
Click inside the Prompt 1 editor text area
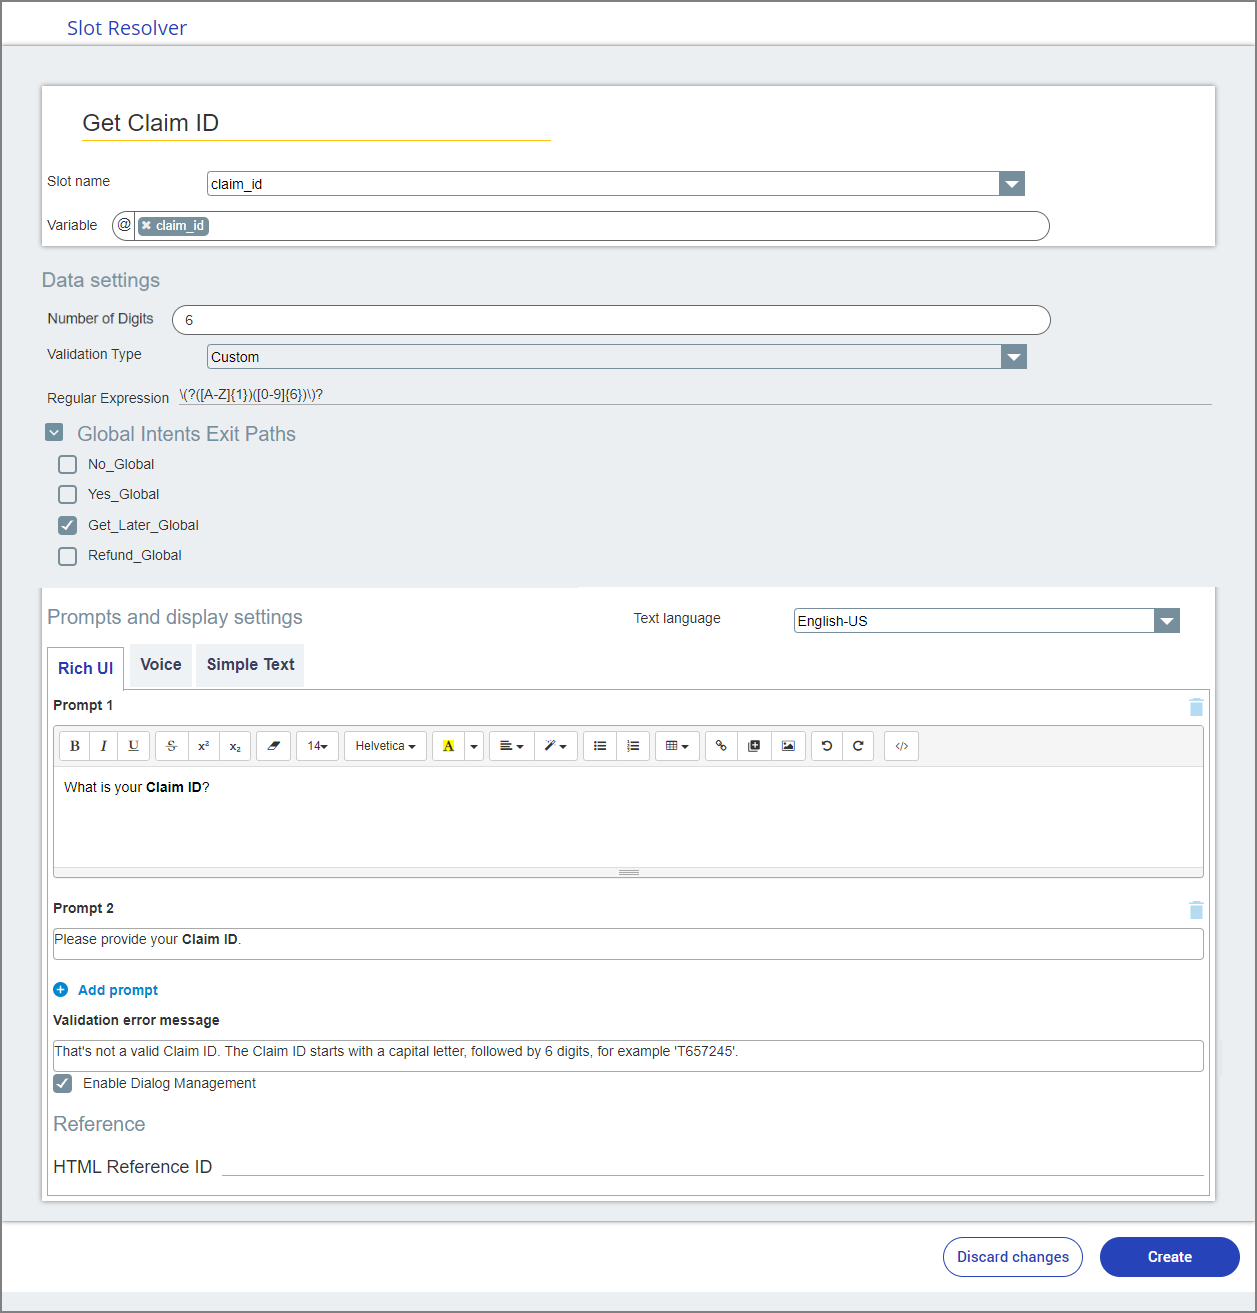point(628,817)
